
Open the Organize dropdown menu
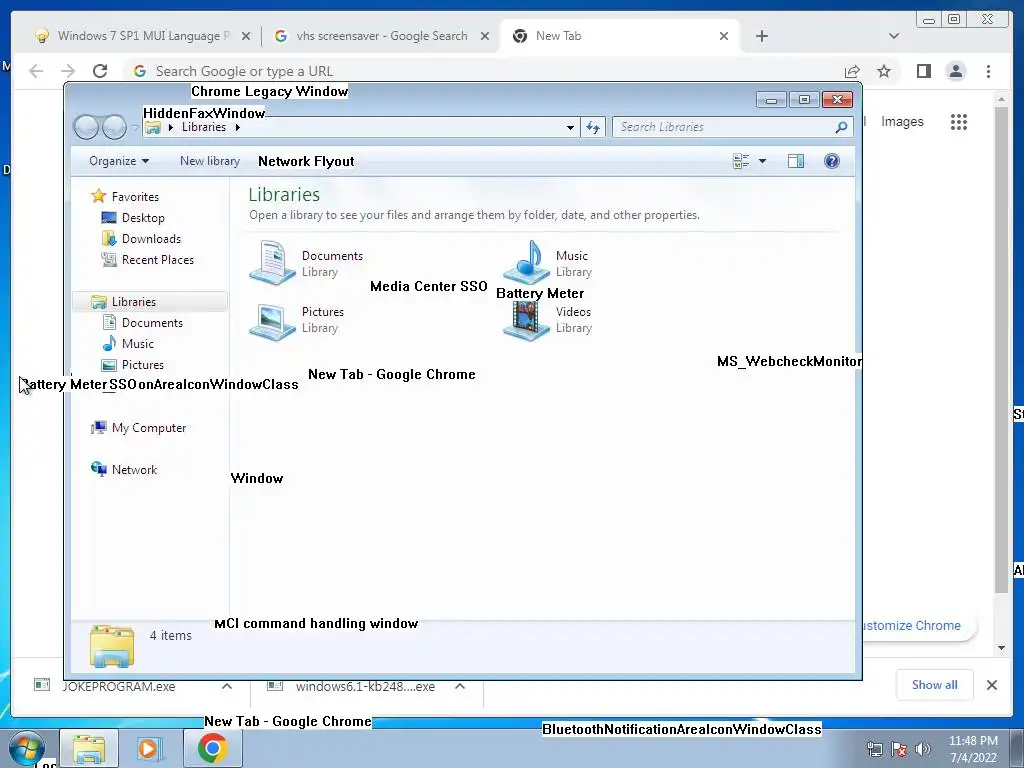[x=119, y=161]
